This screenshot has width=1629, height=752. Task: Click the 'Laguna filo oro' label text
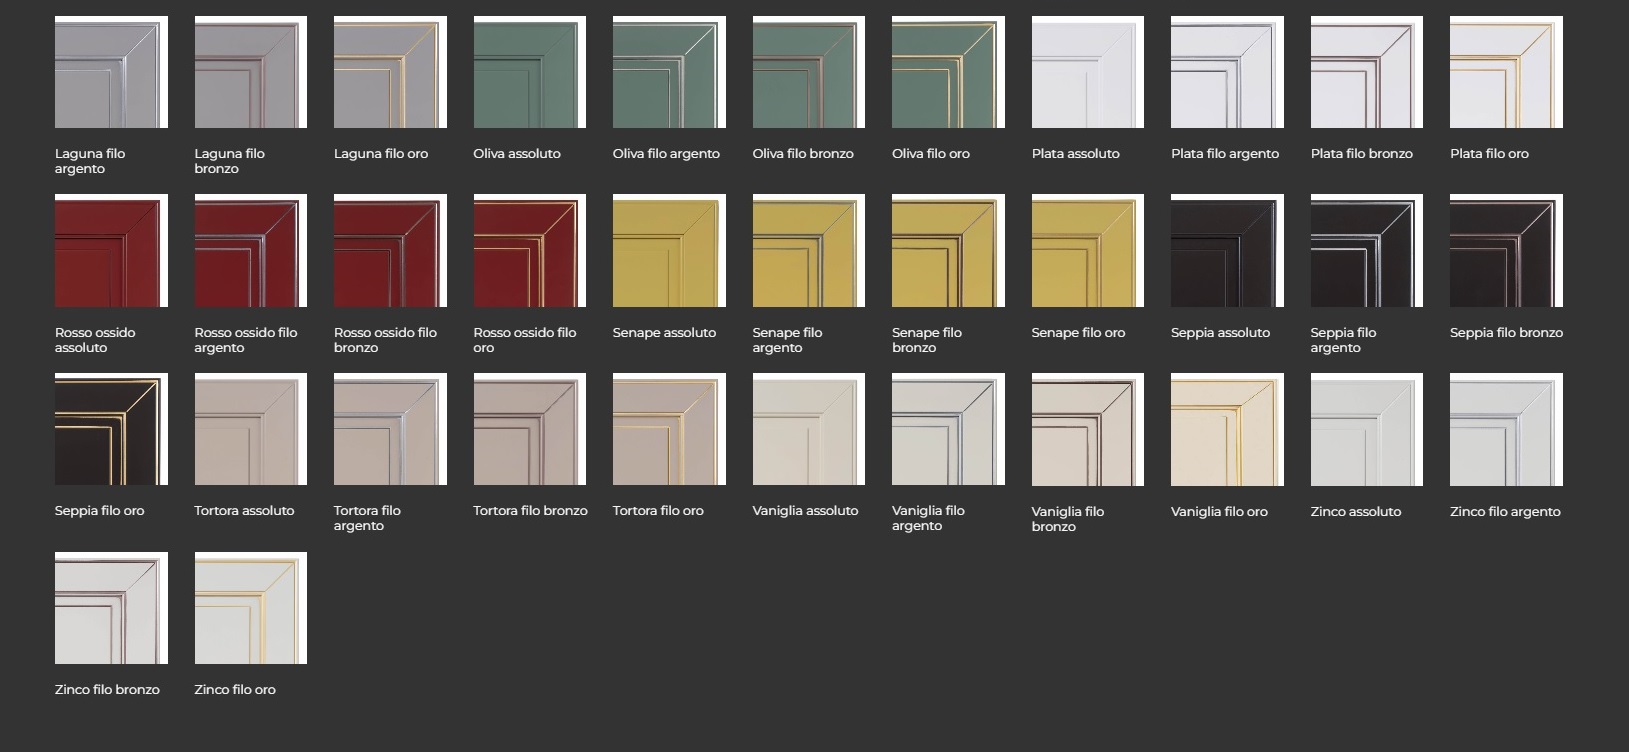coord(381,154)
